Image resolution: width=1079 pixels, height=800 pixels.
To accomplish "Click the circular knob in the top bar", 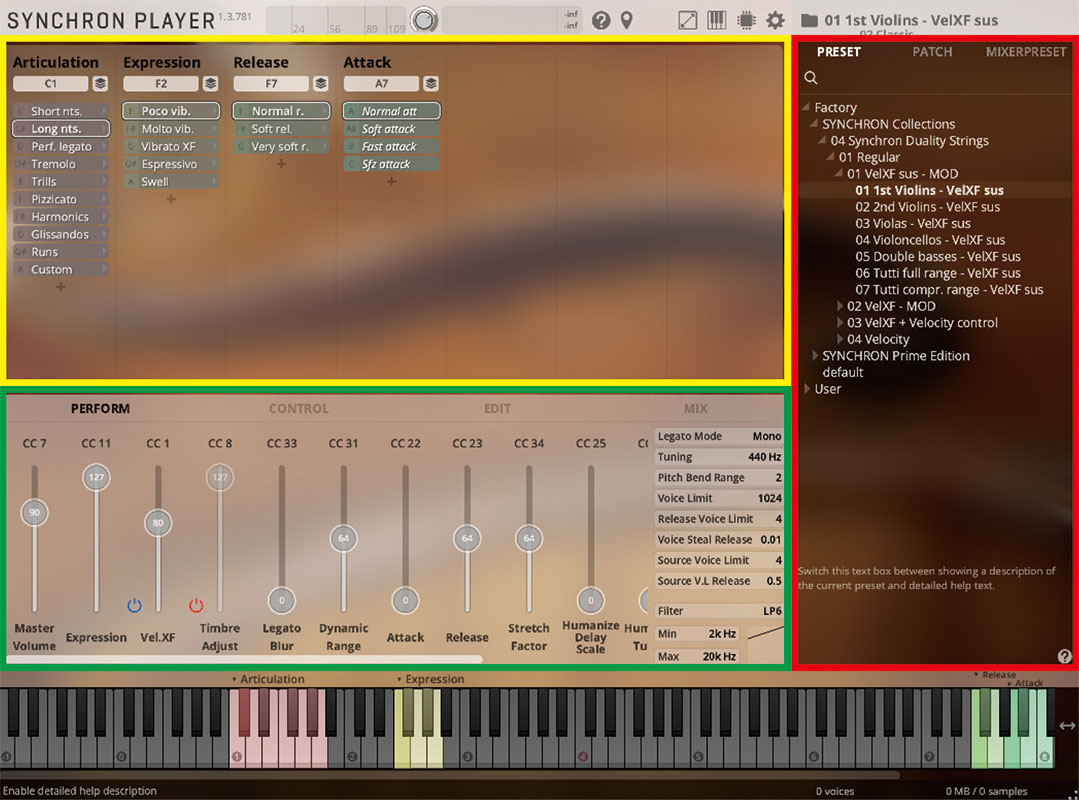I will [x=424, y=21].
